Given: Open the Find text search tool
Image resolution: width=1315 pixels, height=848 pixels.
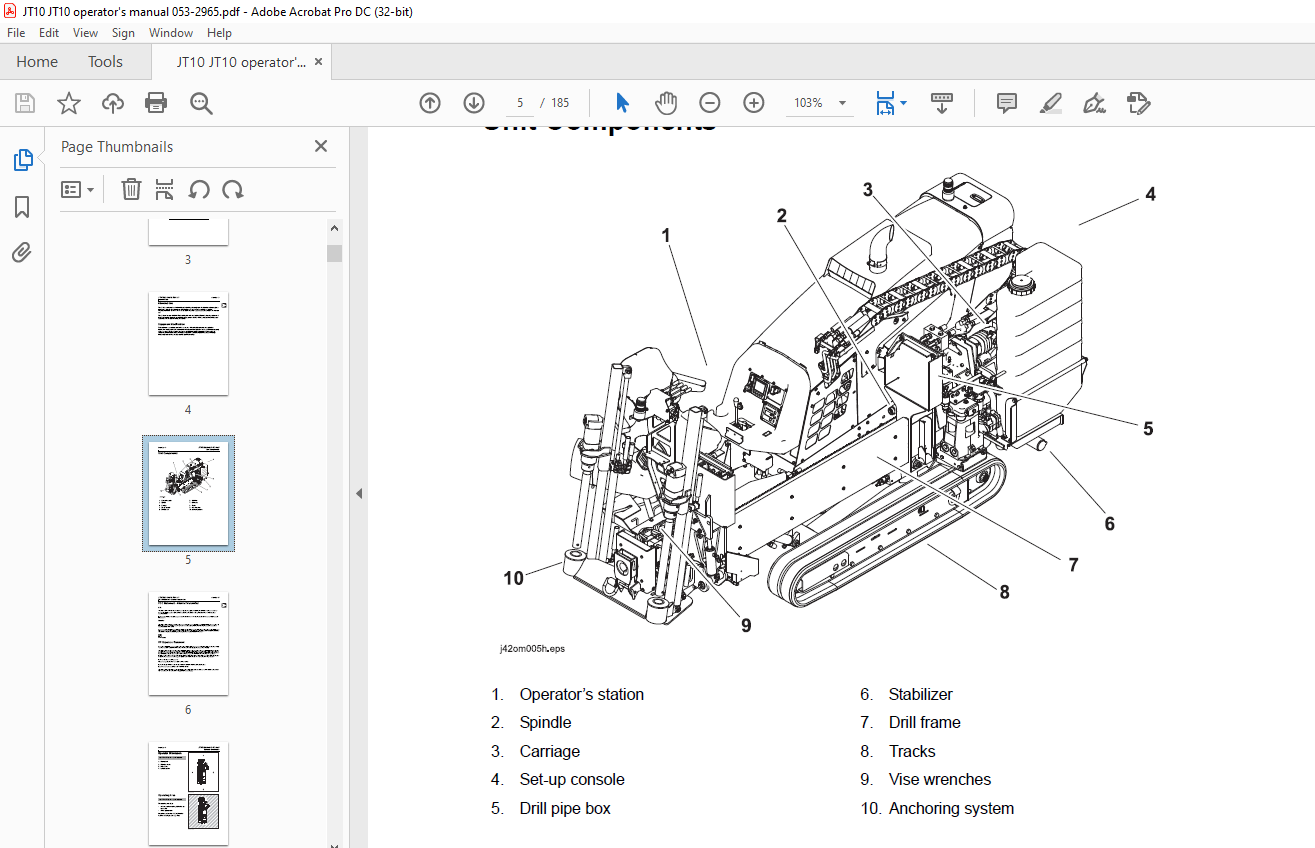Looking at the screenshot, I should 202,103.
